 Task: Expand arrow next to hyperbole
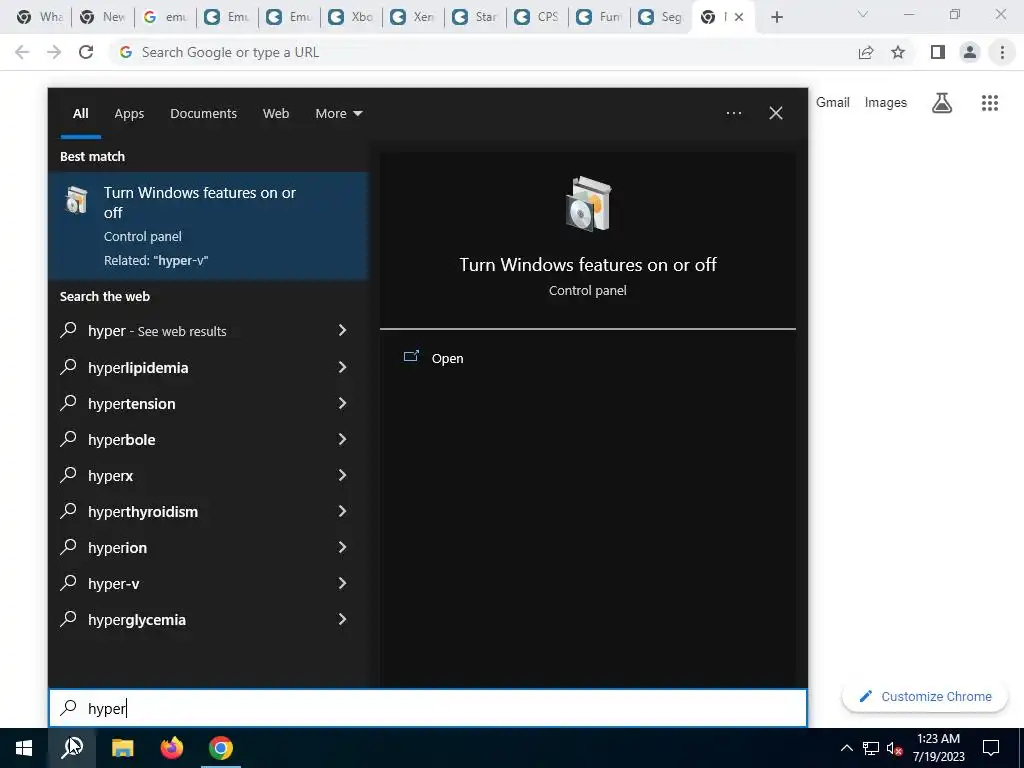[x=342, y=439]
